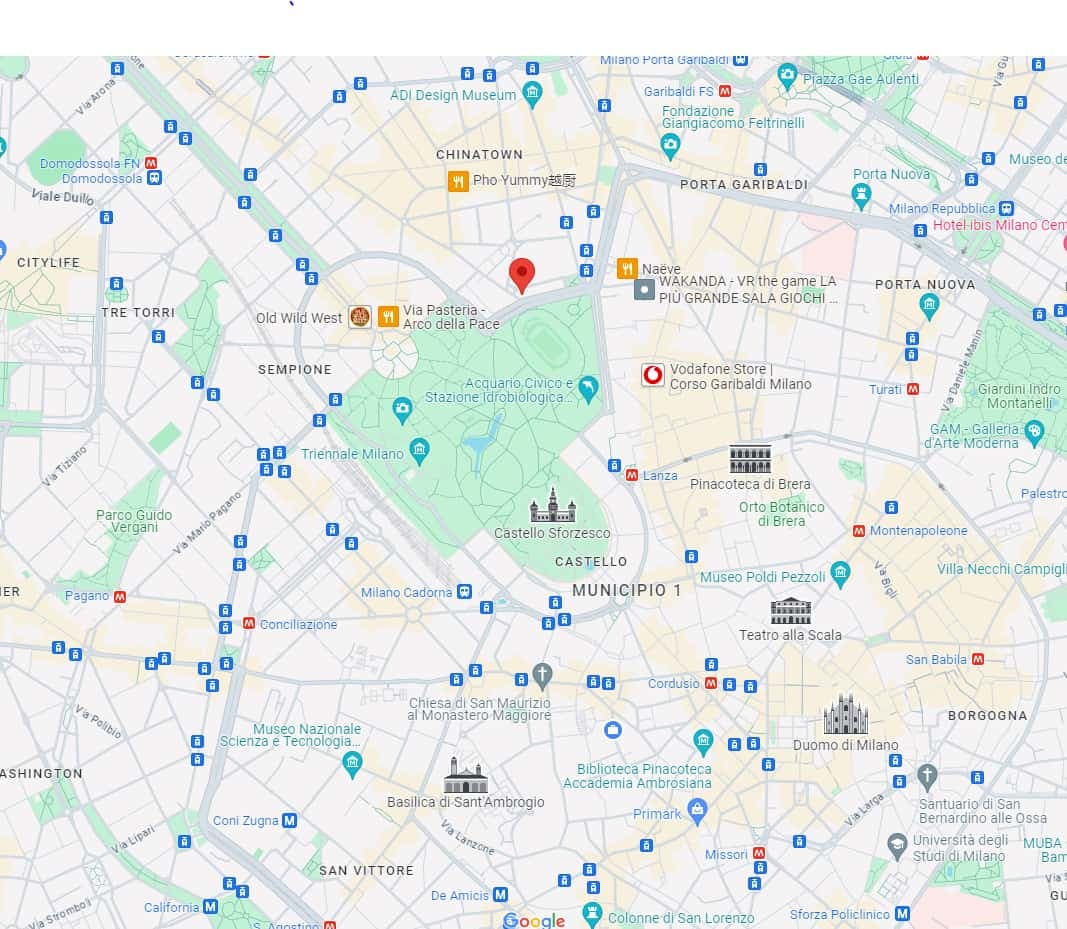The height and width of the screenshot is (929, 1067).
Task: Open the Sforza Policlinico metro icon
Action: coord(902,913)
